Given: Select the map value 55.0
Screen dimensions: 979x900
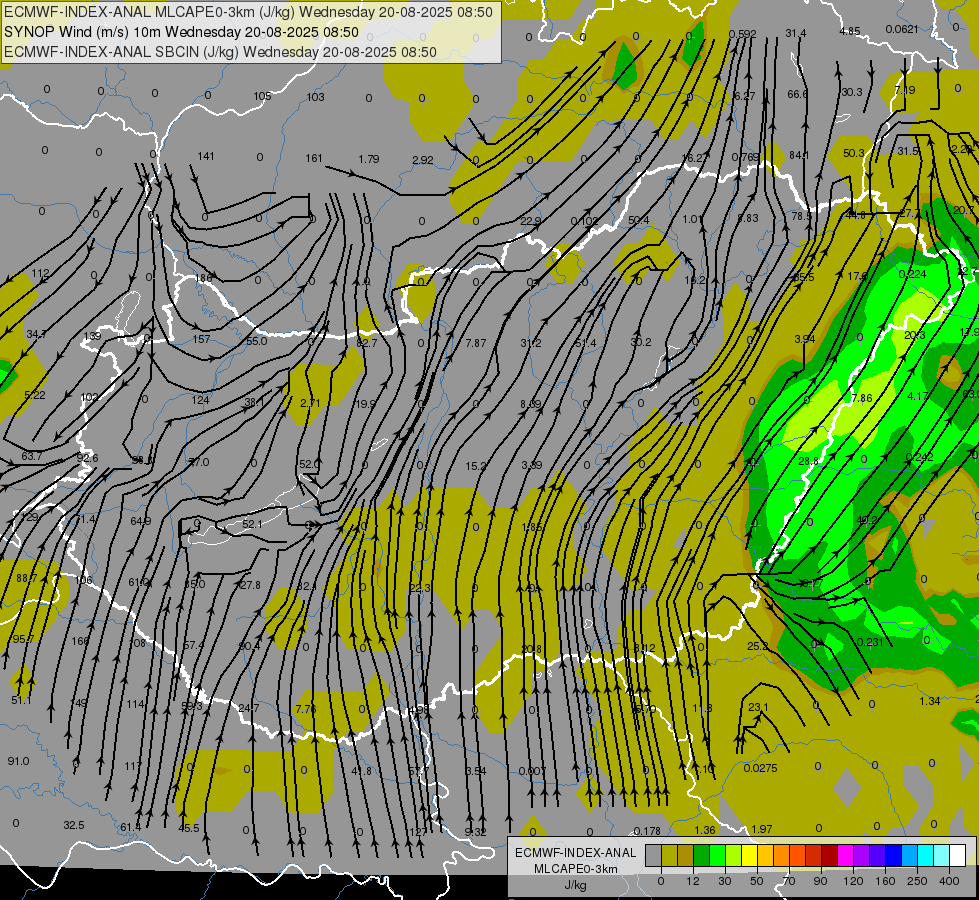Looking at the screenshot, I should pos(257,341).
